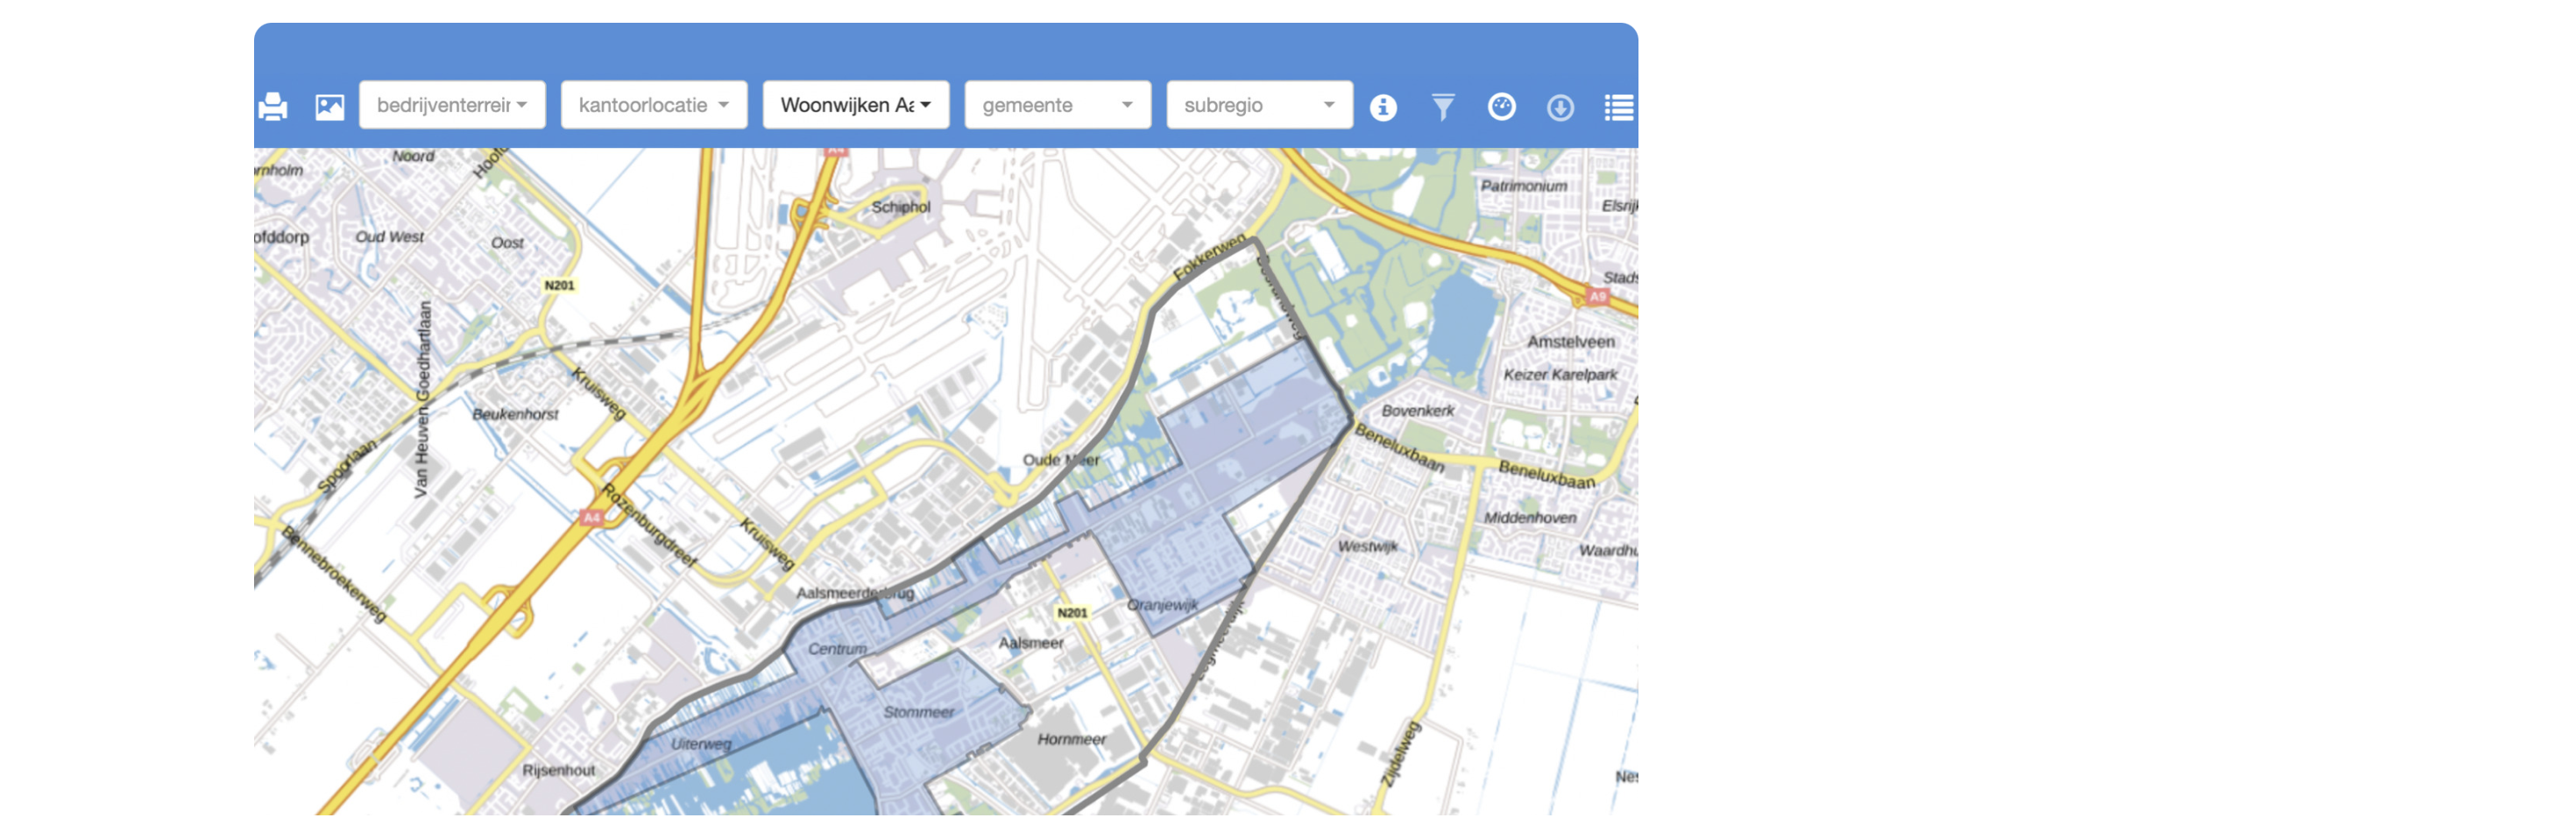Click the export map image icon
Image resolution: width=2576 pixels, height=839 pixels.
point(329,106)
